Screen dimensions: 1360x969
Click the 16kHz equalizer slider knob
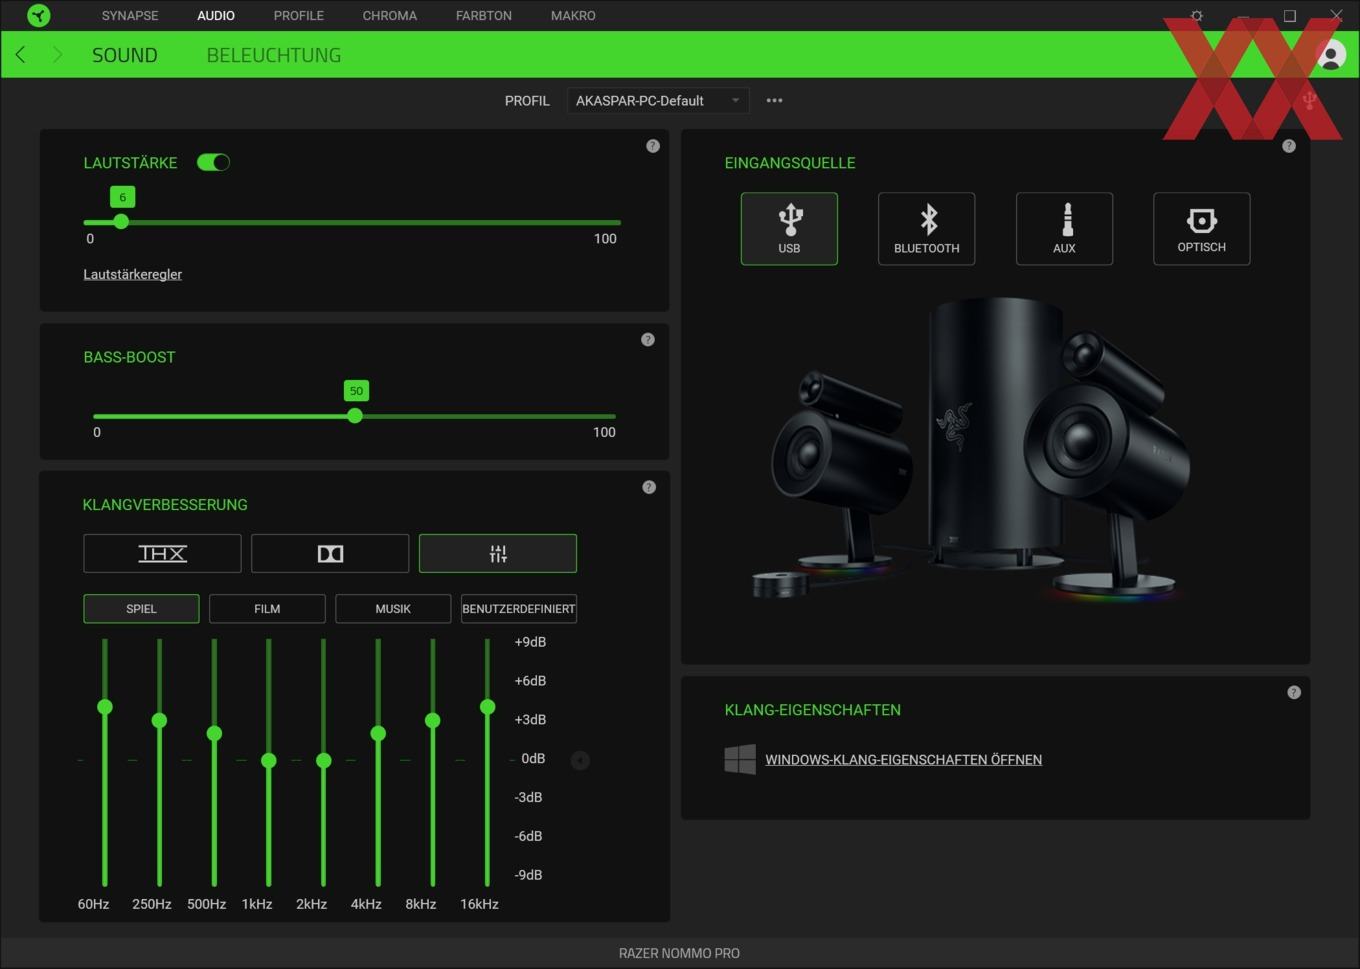tap(488, 707)
